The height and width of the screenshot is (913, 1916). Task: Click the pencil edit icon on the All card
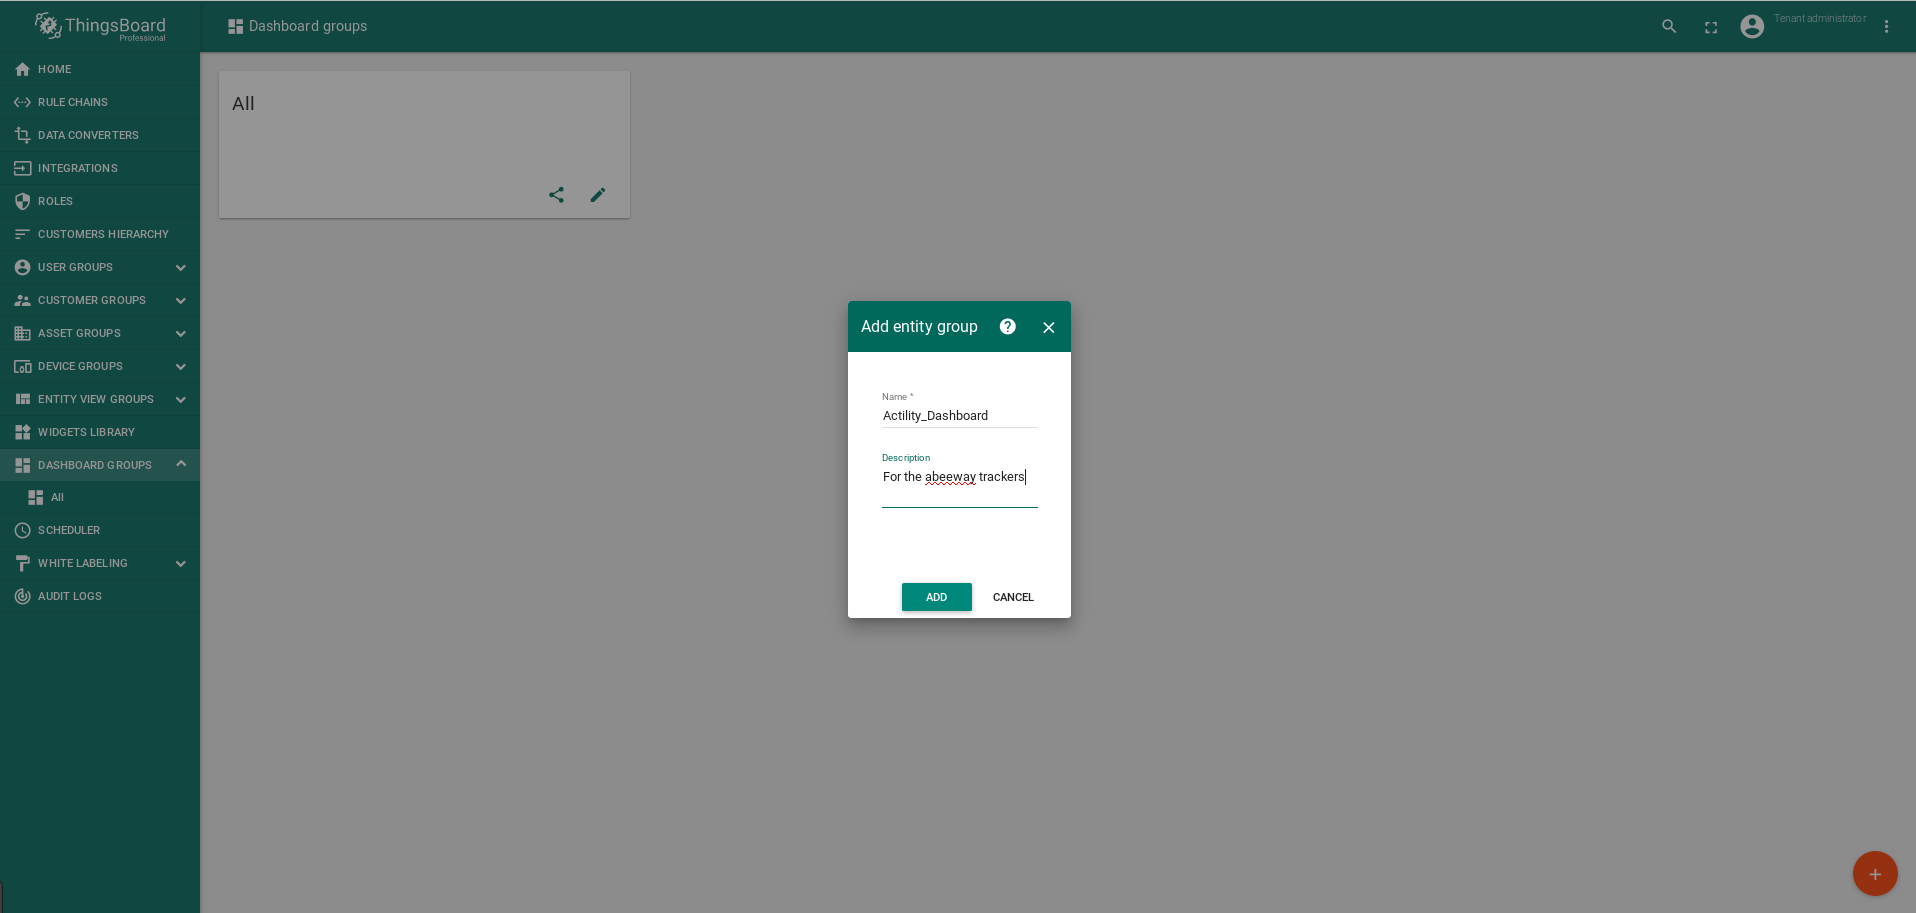(598, 195)
